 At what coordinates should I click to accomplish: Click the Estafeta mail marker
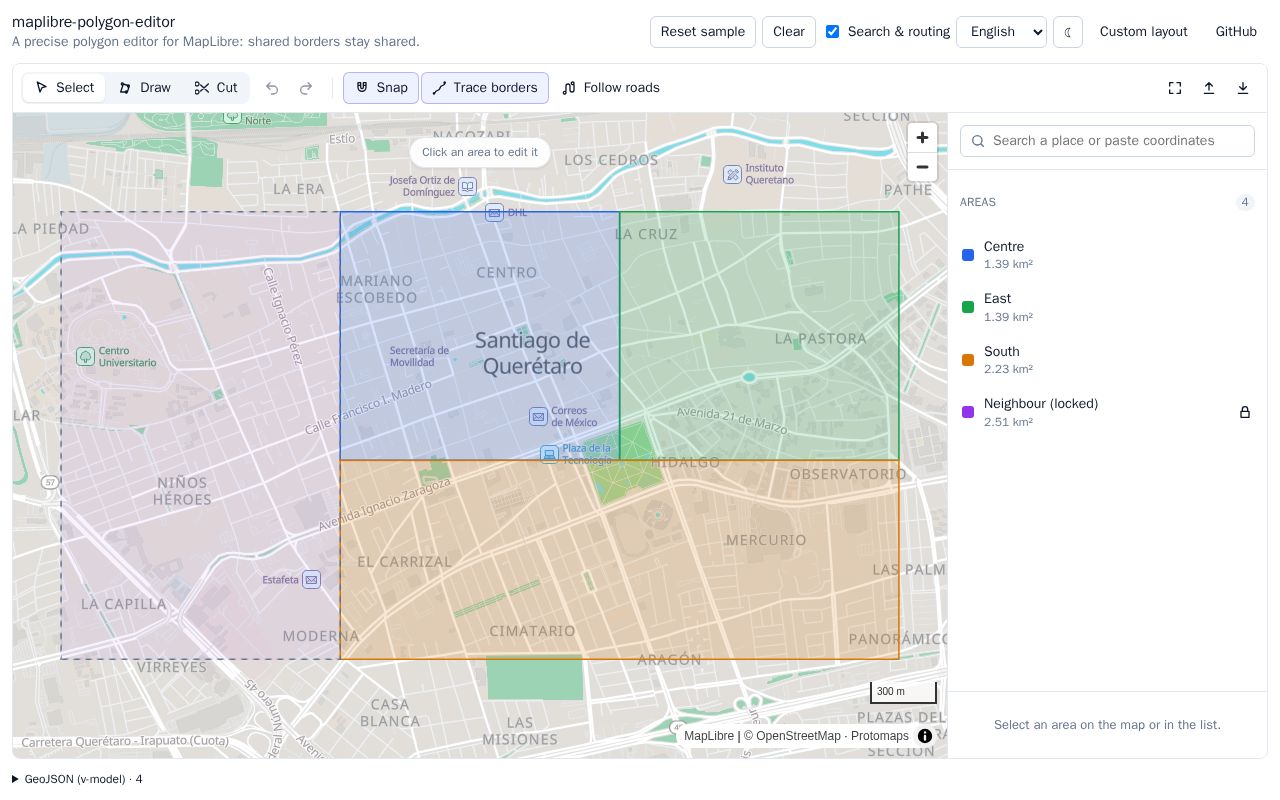pyautogui.click(x=311, y=580)
